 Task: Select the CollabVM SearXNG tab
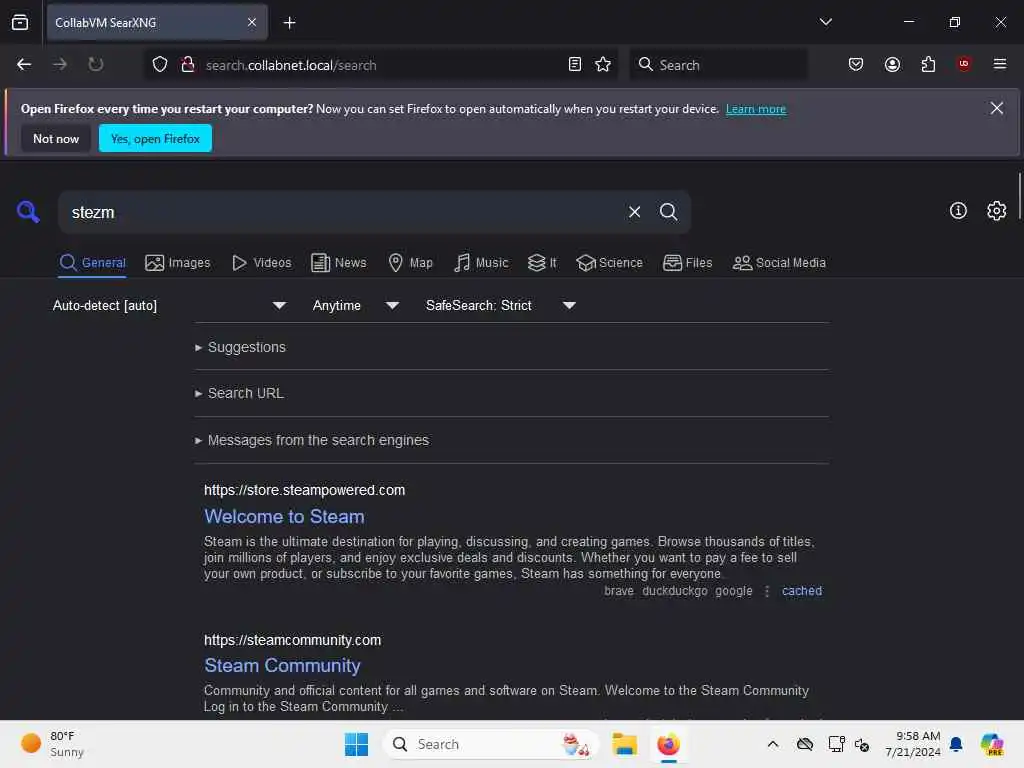[x=157, y=23]
